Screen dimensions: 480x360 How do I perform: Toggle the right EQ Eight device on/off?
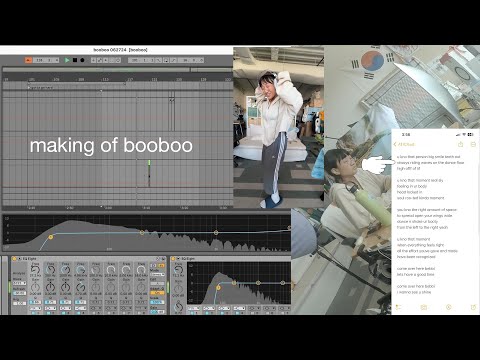click(174, 259)
